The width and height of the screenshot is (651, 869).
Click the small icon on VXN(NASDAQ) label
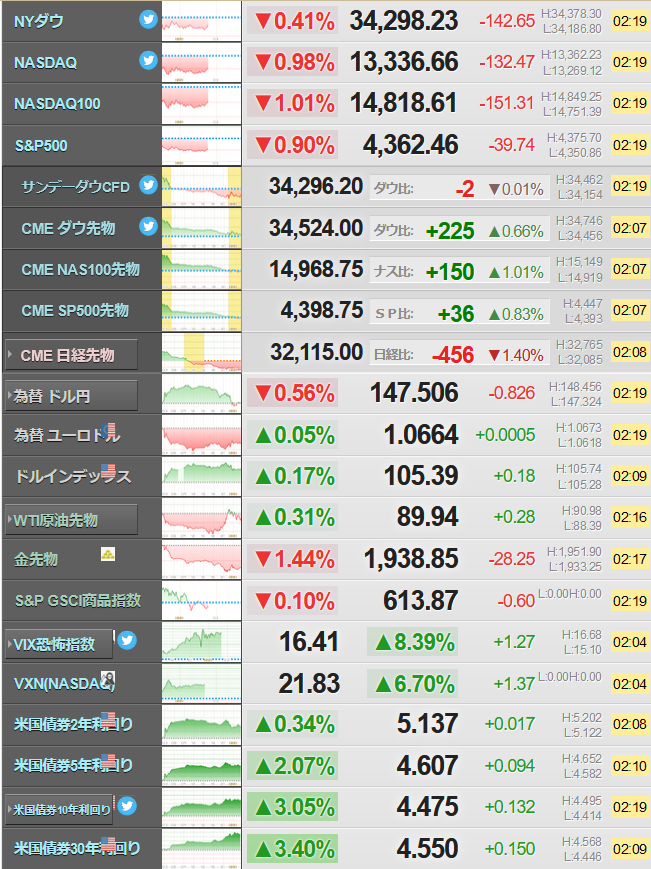(x=107, y=678)
